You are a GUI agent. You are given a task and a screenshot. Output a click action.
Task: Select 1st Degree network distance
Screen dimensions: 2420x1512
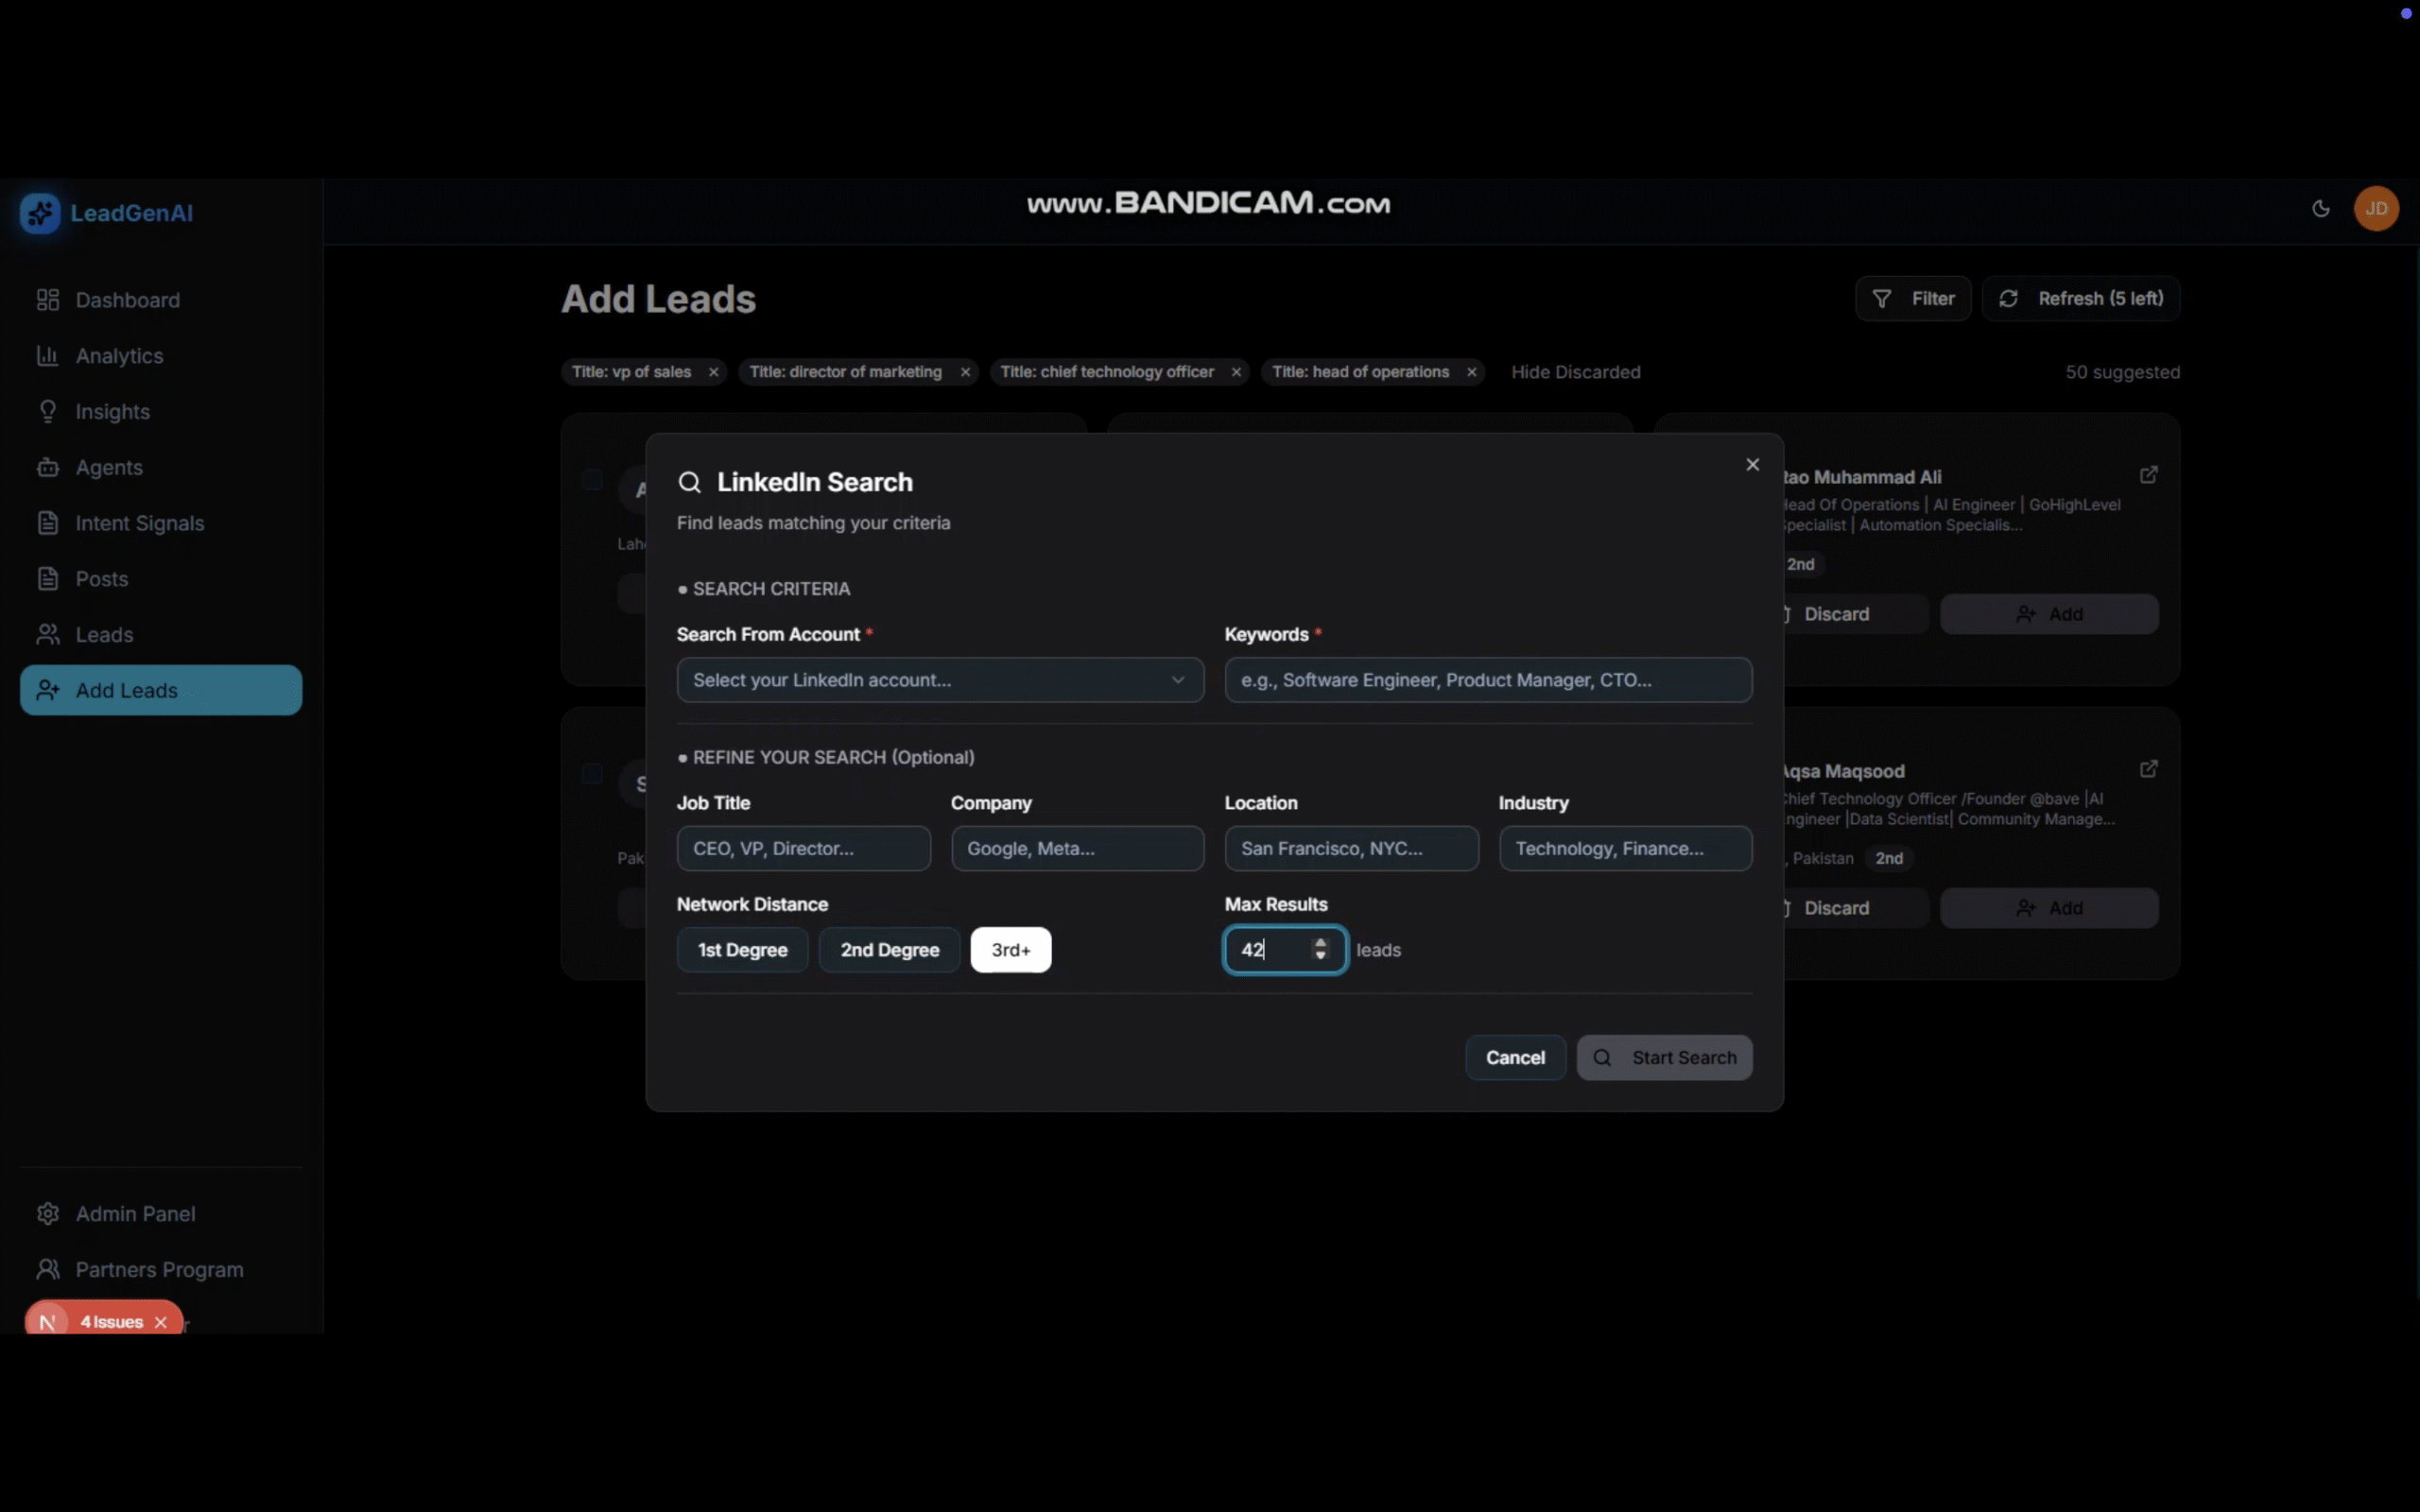[x=742, y=950]
